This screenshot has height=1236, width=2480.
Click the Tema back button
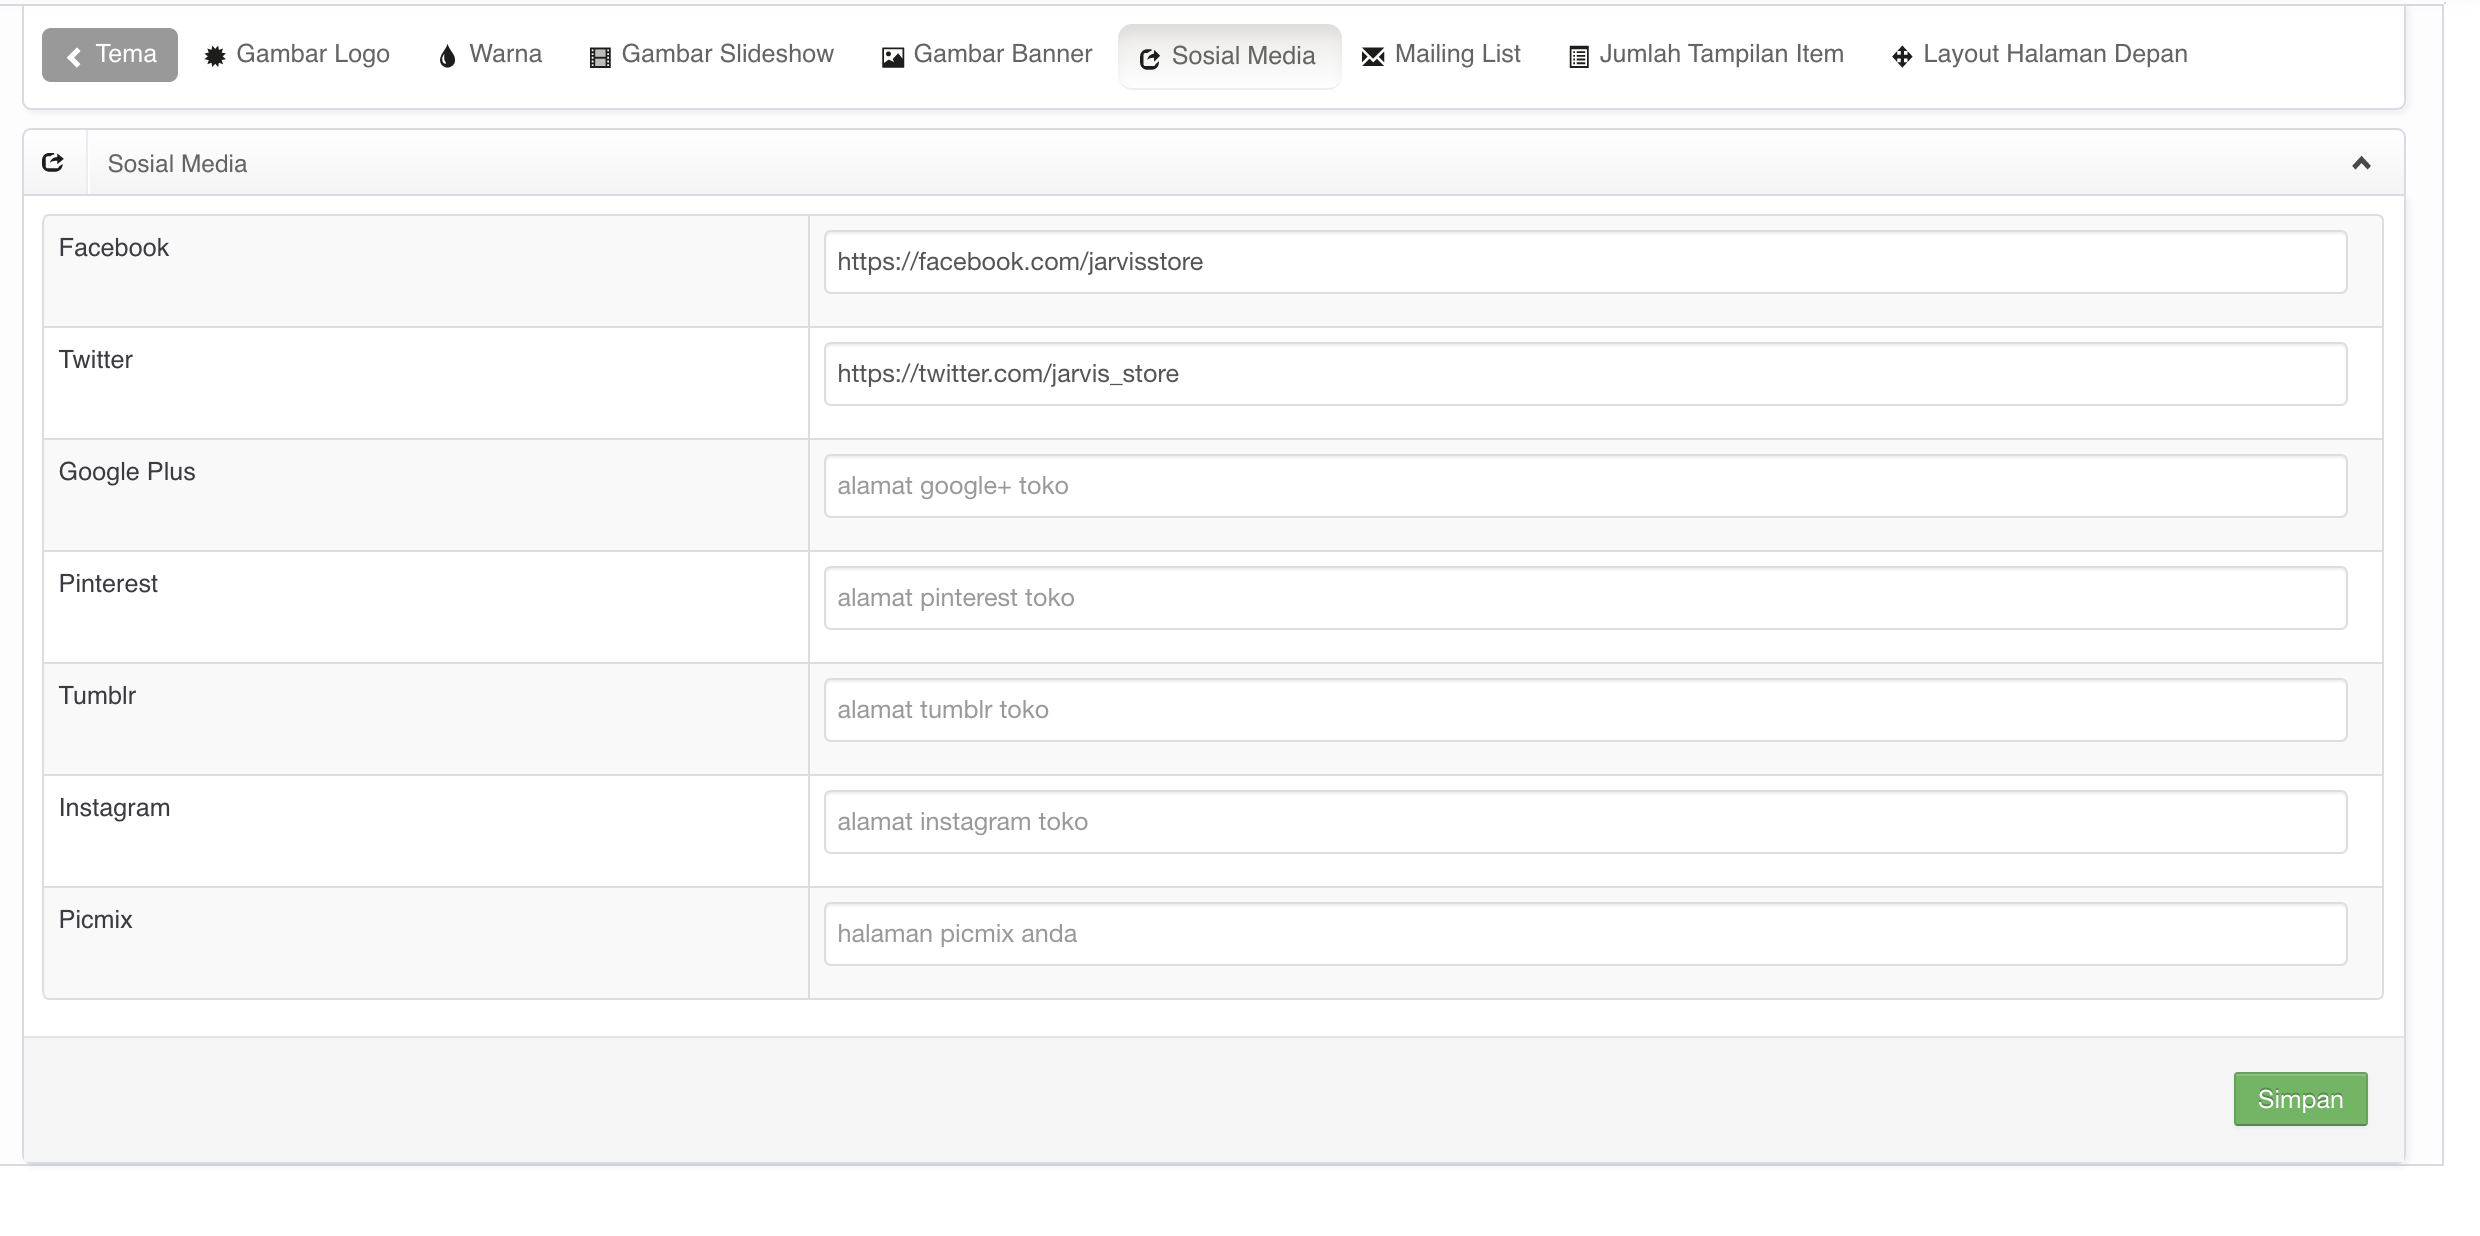tap(110, 54)
